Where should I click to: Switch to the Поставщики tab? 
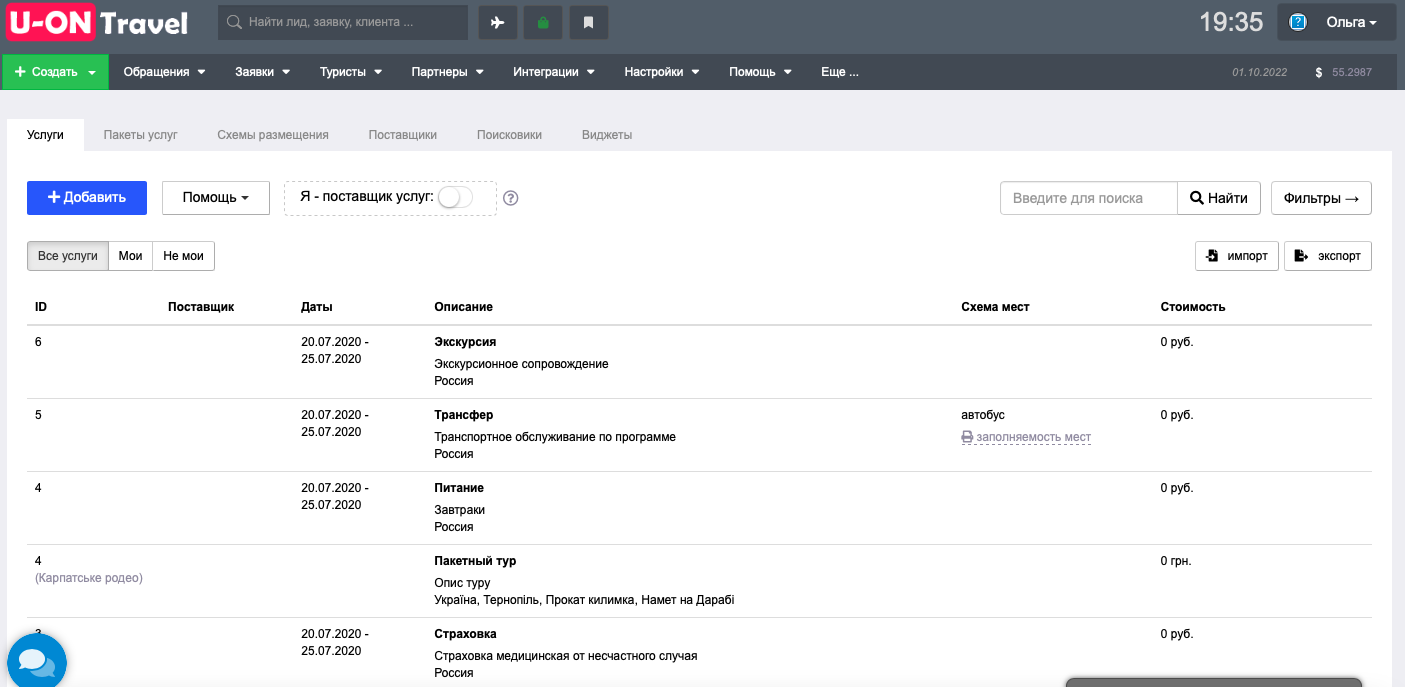[x=402, y=134]
